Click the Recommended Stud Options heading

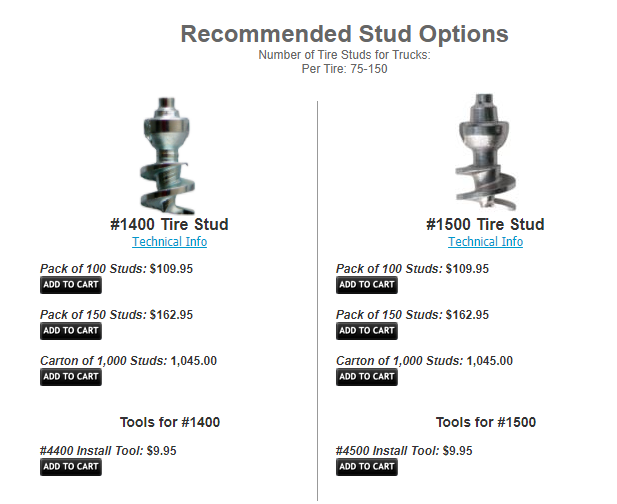pyautogui.click(x=344, y=33)
